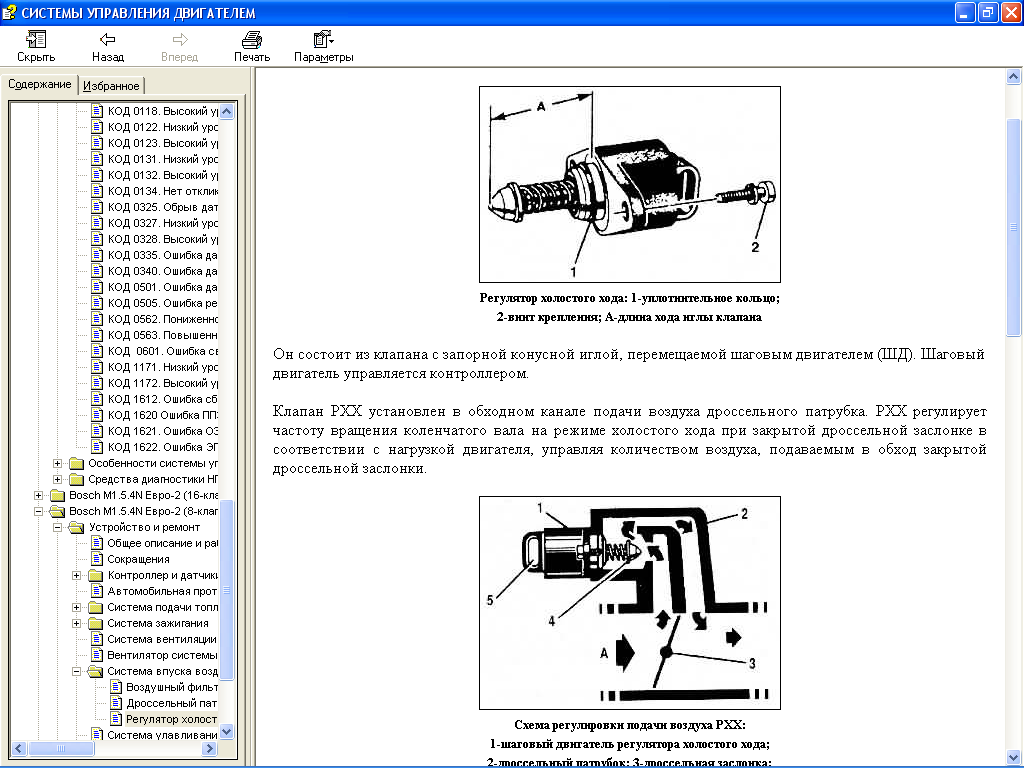Open topic КОД 0562 page icon
Viewport: 1024px width, 768px height.
tap(97, 319)
